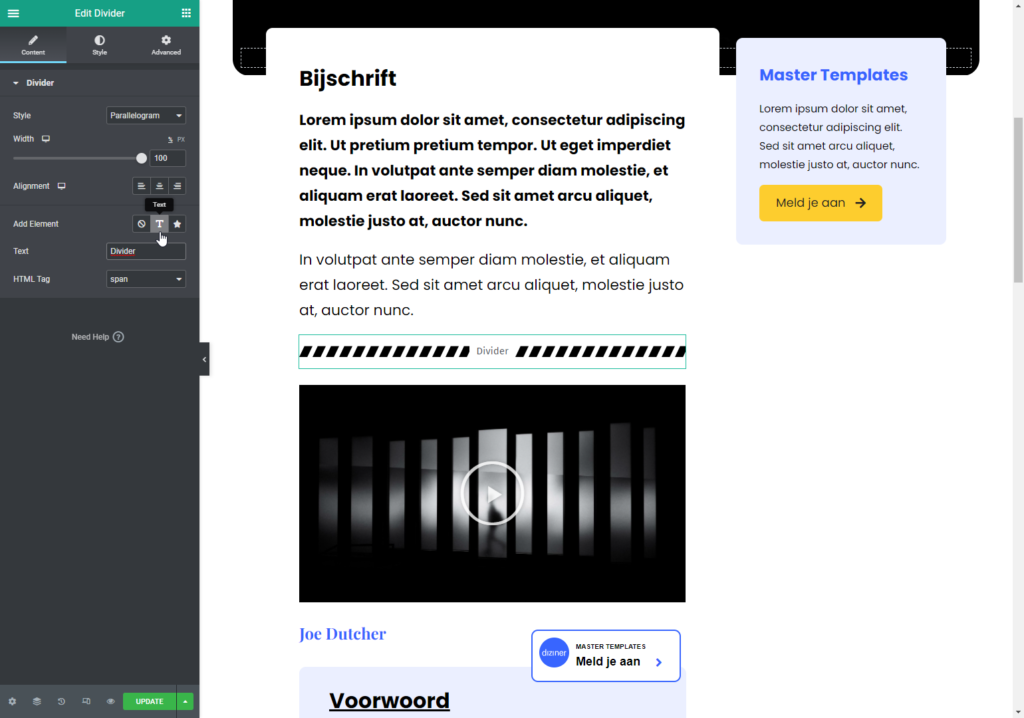Click the Width slider handle
This screenshot has height=718, width=1024.
coord(141,158)
